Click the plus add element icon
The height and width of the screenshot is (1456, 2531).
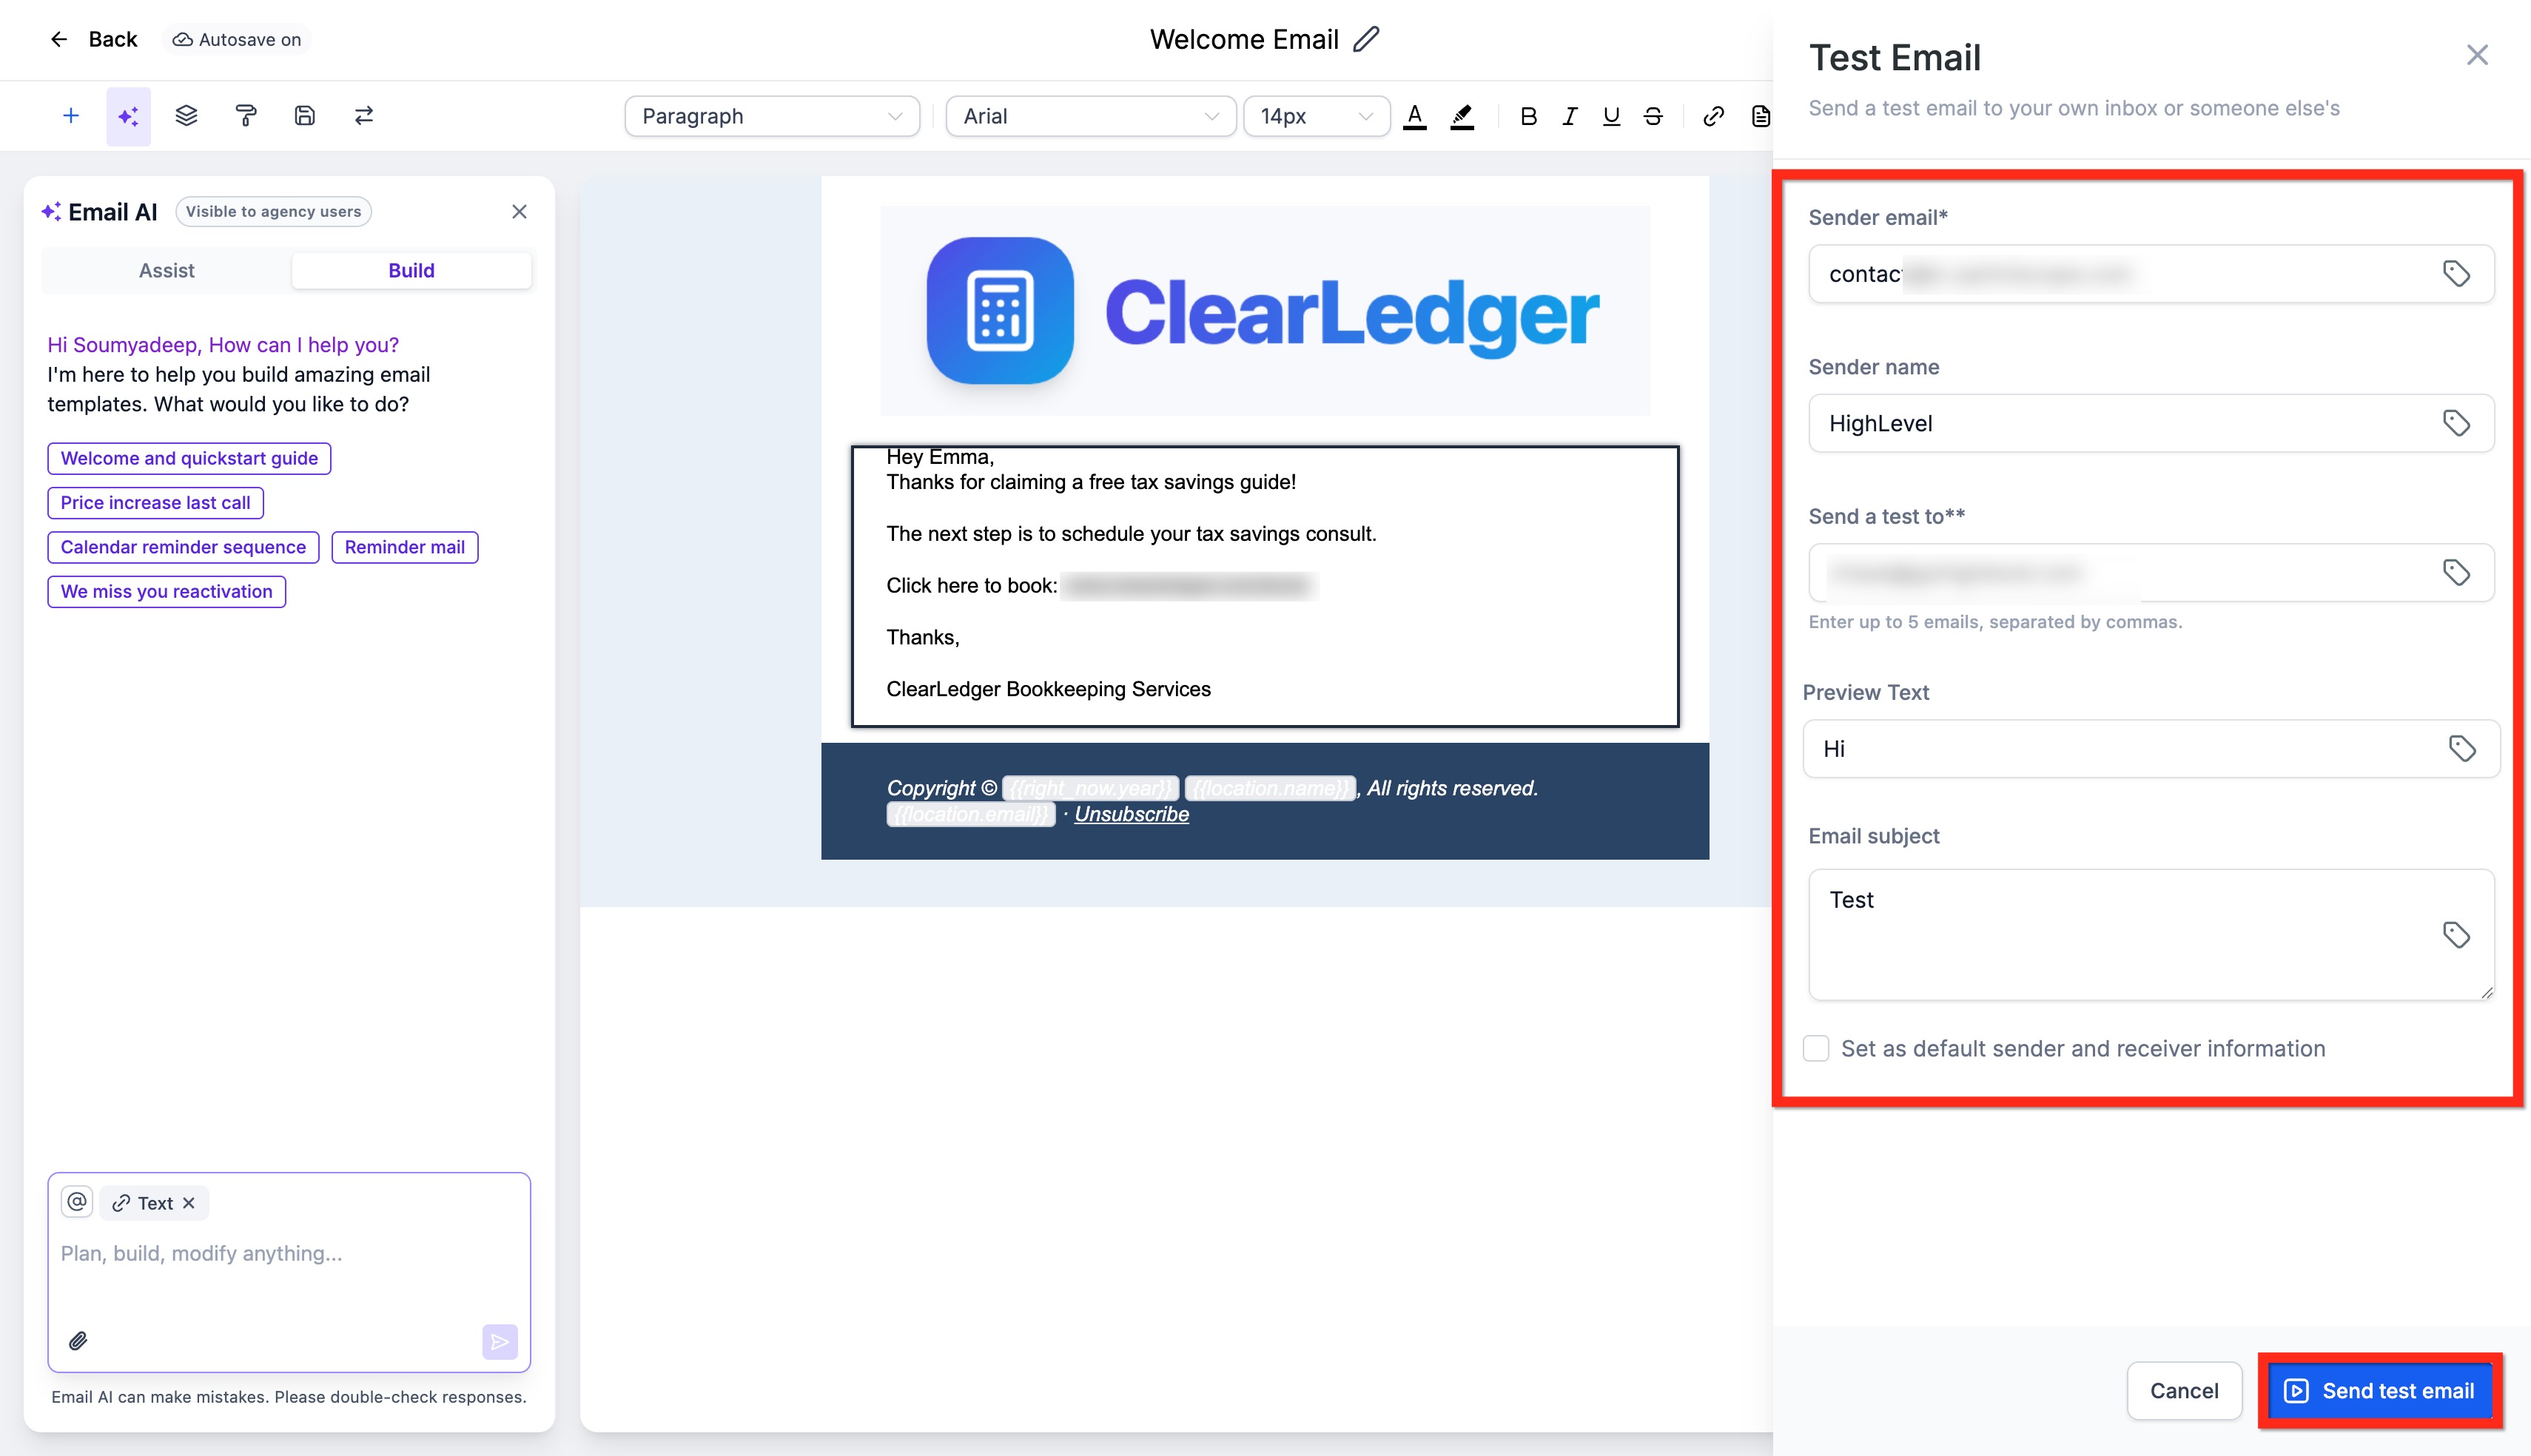coord(71,116)
